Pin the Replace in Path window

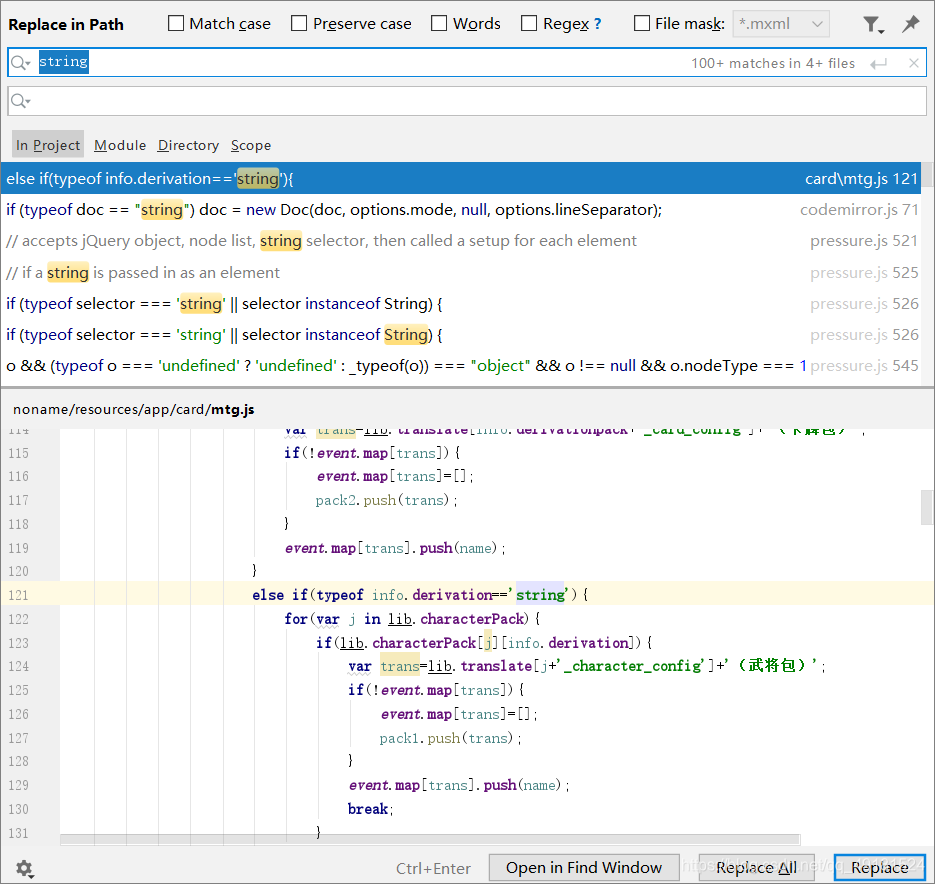911,24
